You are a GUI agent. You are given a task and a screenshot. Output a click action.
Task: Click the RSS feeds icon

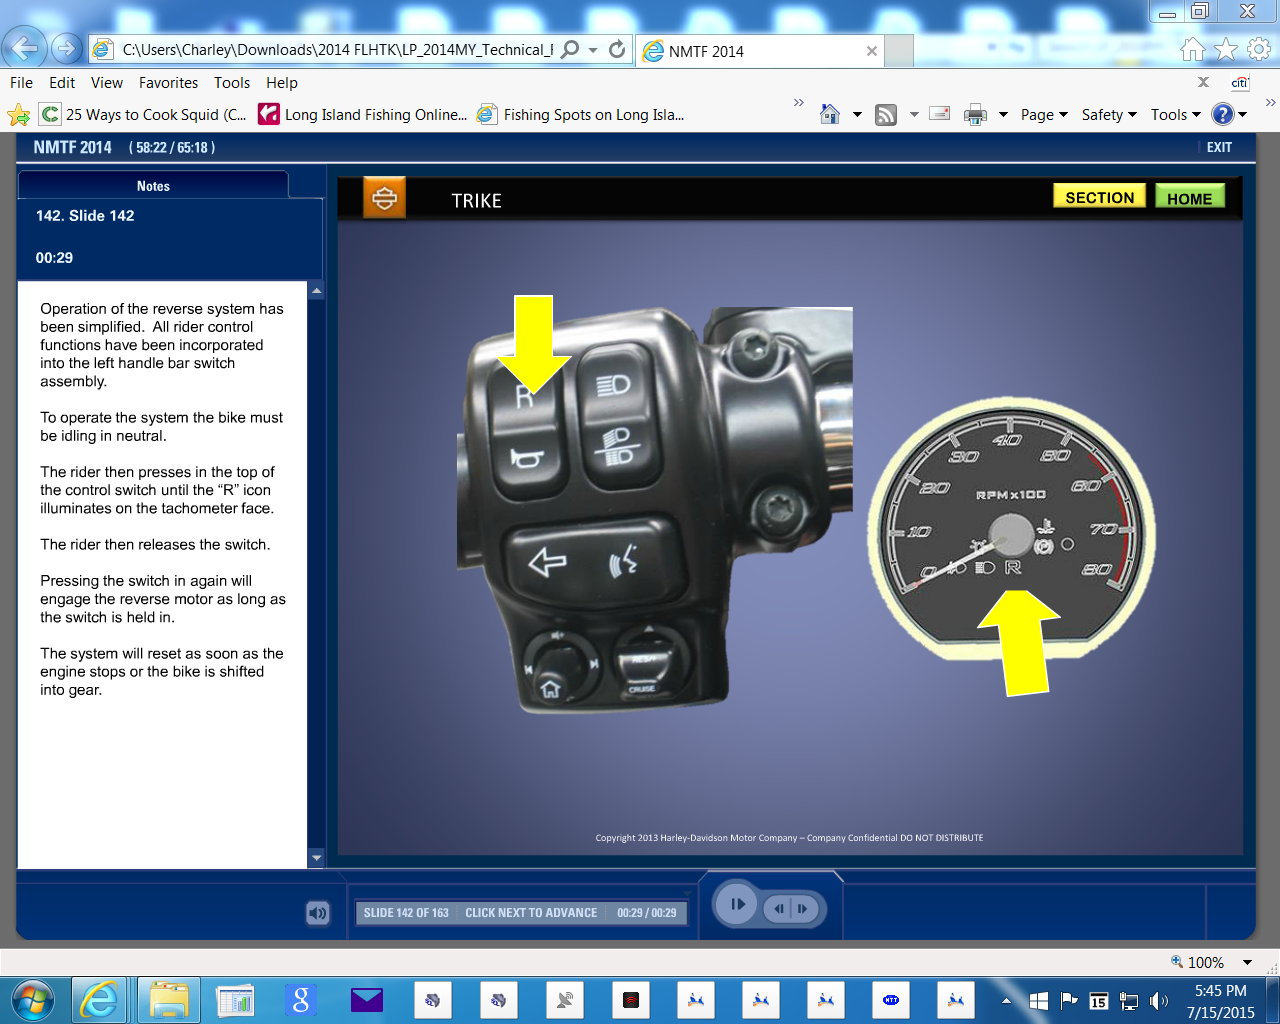pos(886,115)
